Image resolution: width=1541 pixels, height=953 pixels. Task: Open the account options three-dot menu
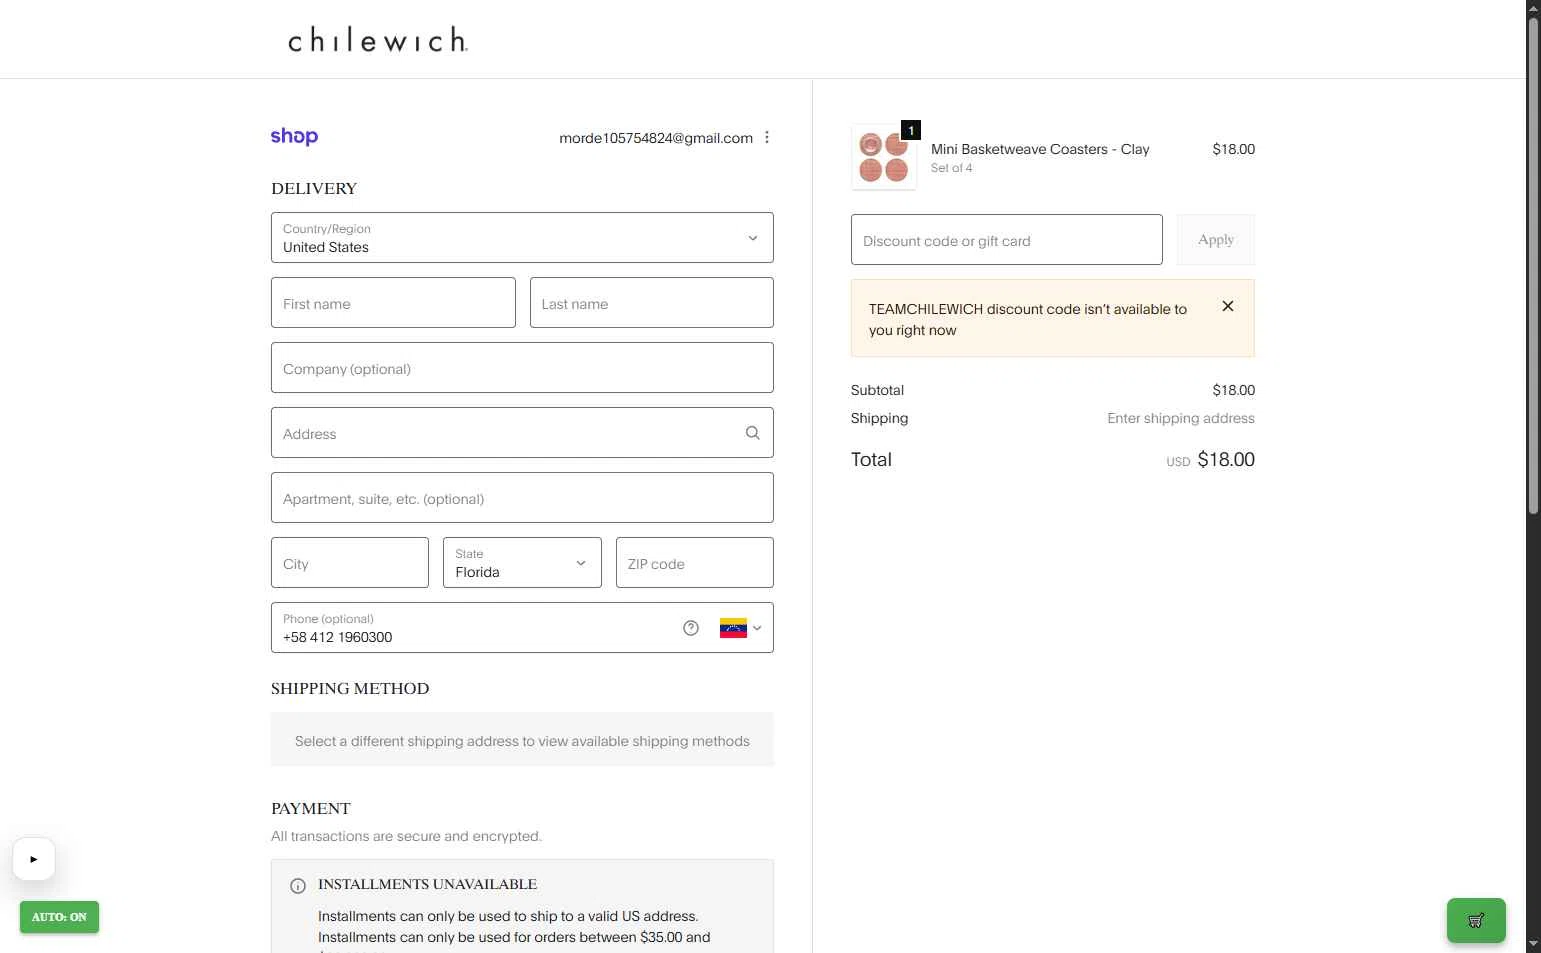[767, 138]
